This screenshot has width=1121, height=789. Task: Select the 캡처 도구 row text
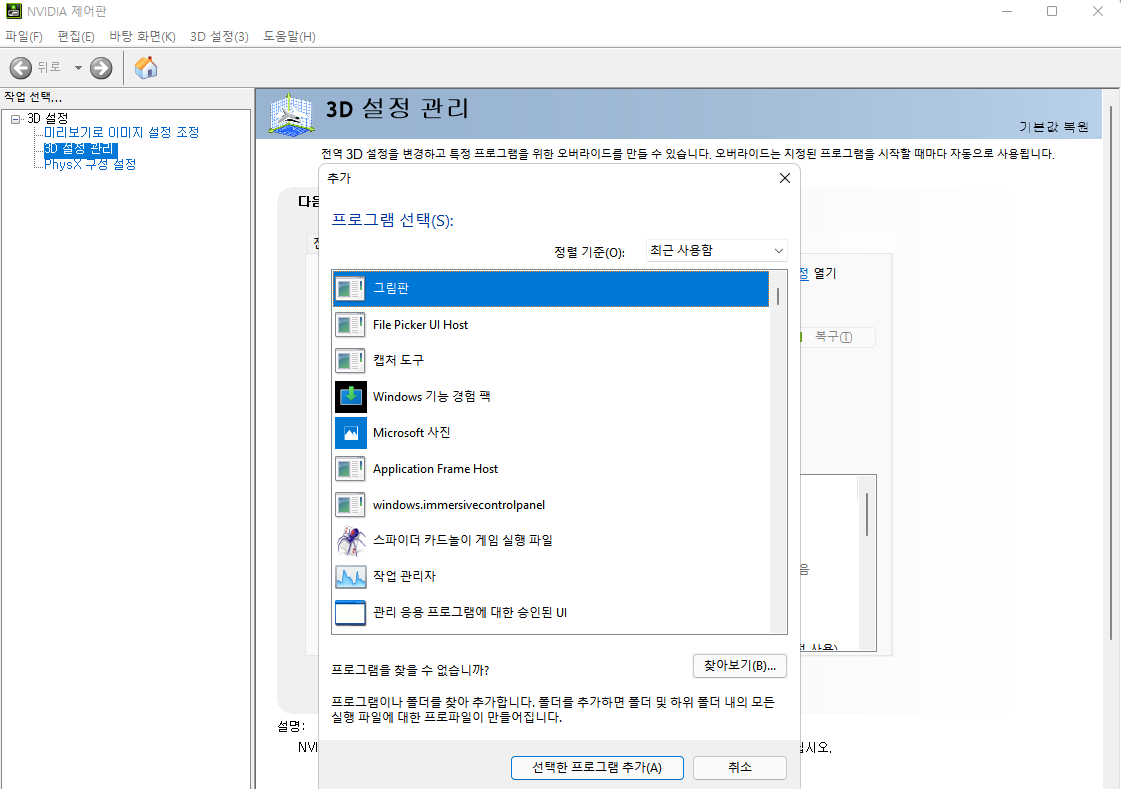pyautogui.click(x=398, y=360)
